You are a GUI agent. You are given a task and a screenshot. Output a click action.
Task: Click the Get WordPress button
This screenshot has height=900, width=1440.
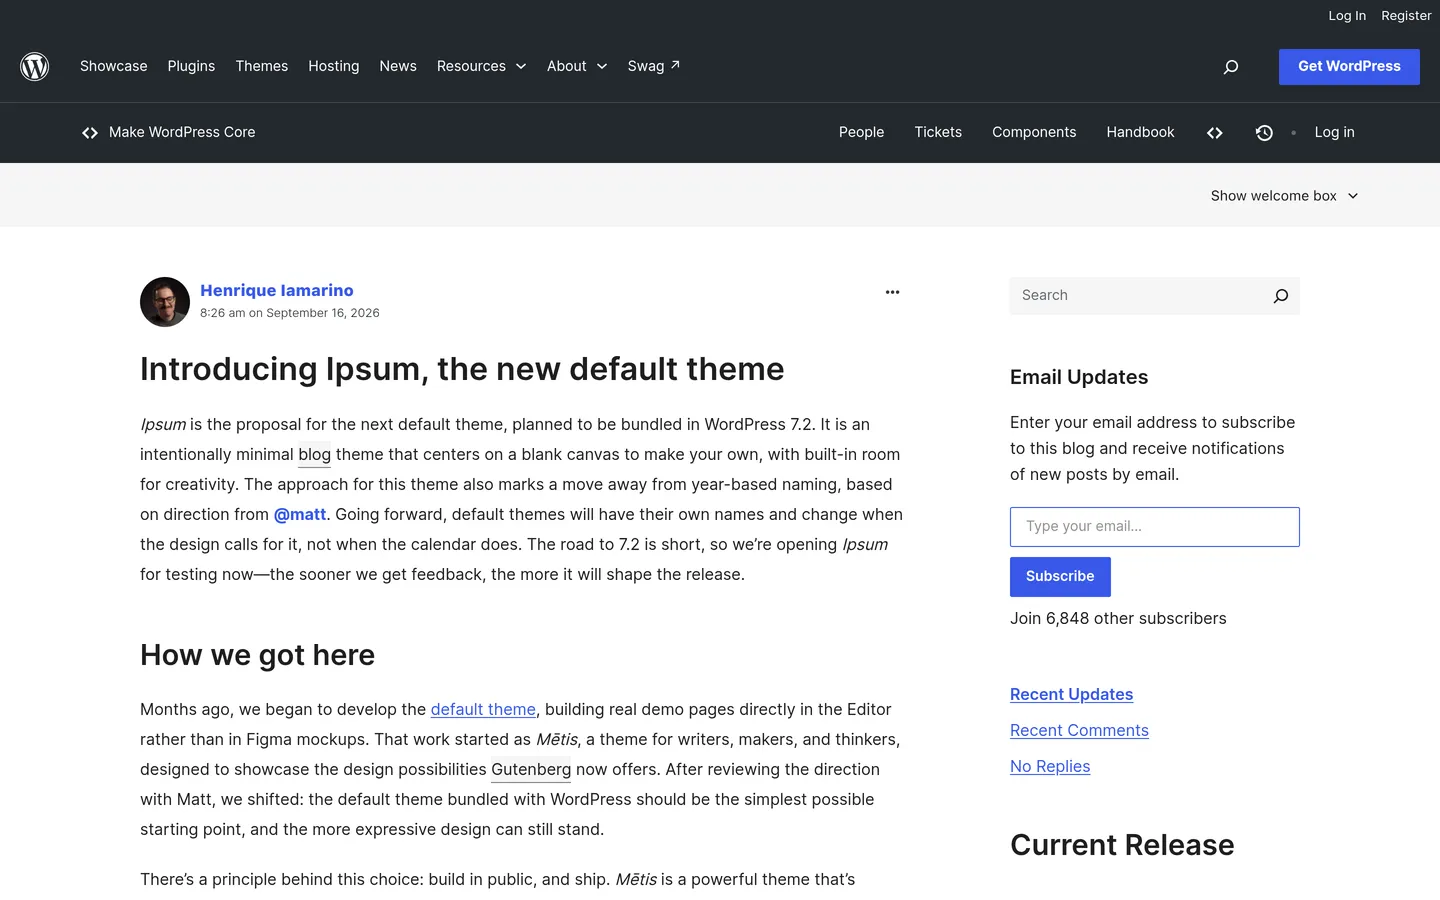pyautogui.click(x=1349, y=67)
